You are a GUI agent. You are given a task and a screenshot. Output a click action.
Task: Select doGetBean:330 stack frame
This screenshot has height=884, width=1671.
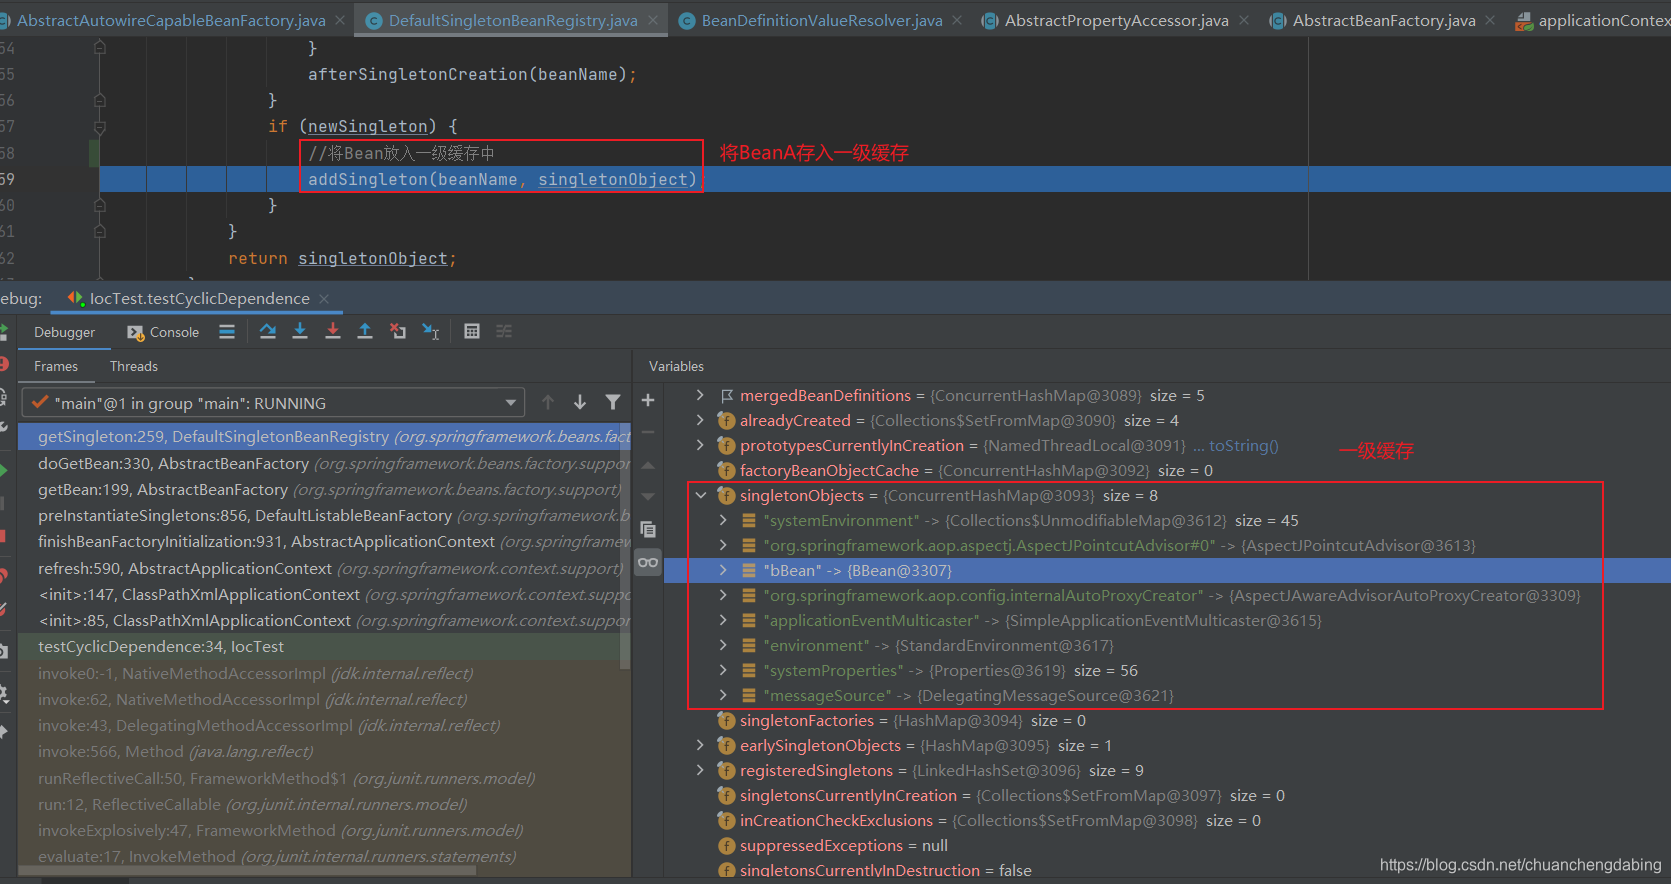324,463
